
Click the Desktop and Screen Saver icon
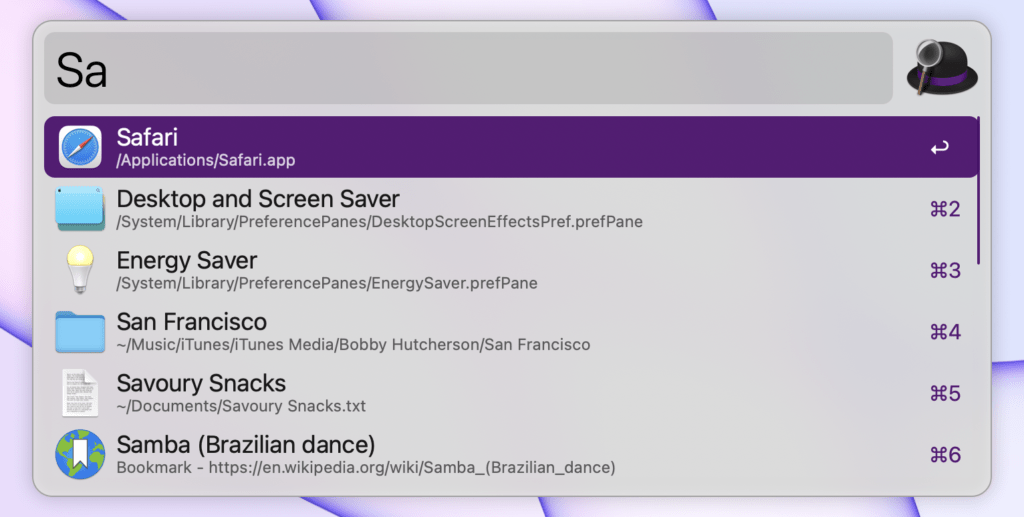80,208
